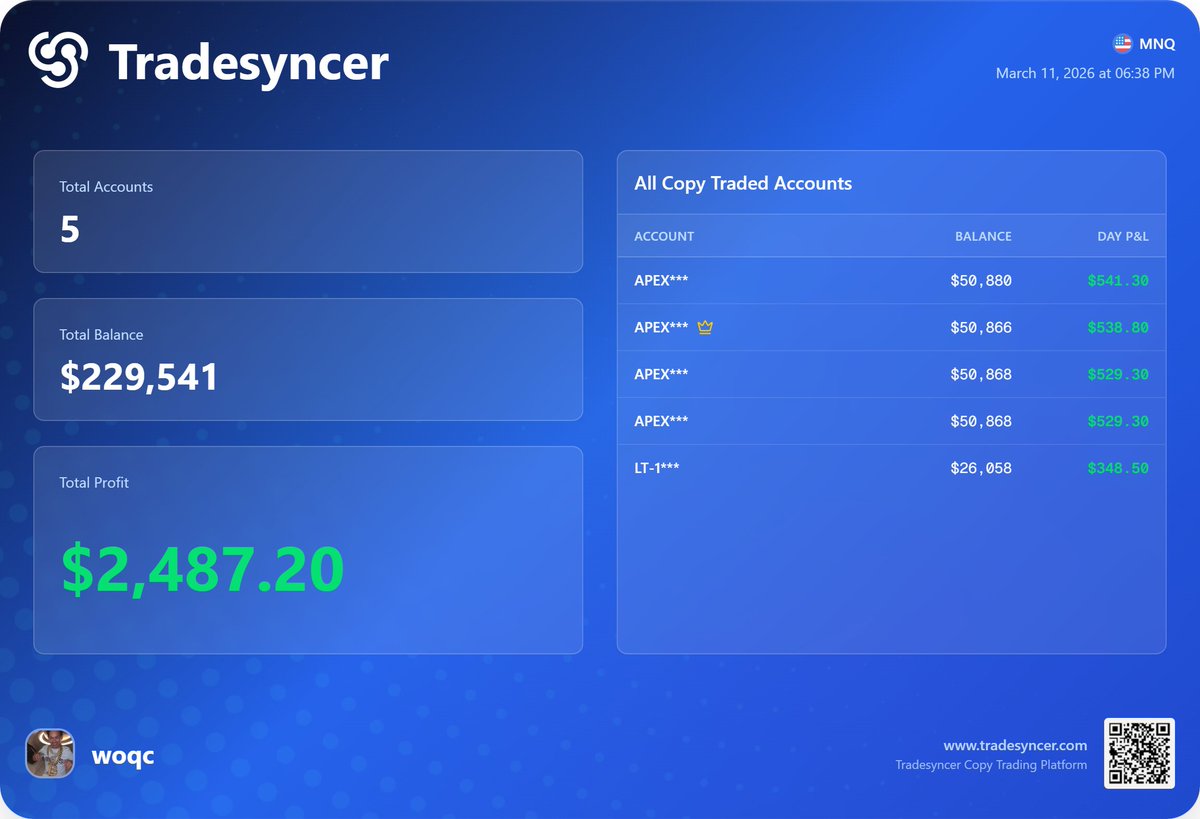The image size is (1200, 819).
Task: Click the $538.80 day P&L value
Action: 1118,327
